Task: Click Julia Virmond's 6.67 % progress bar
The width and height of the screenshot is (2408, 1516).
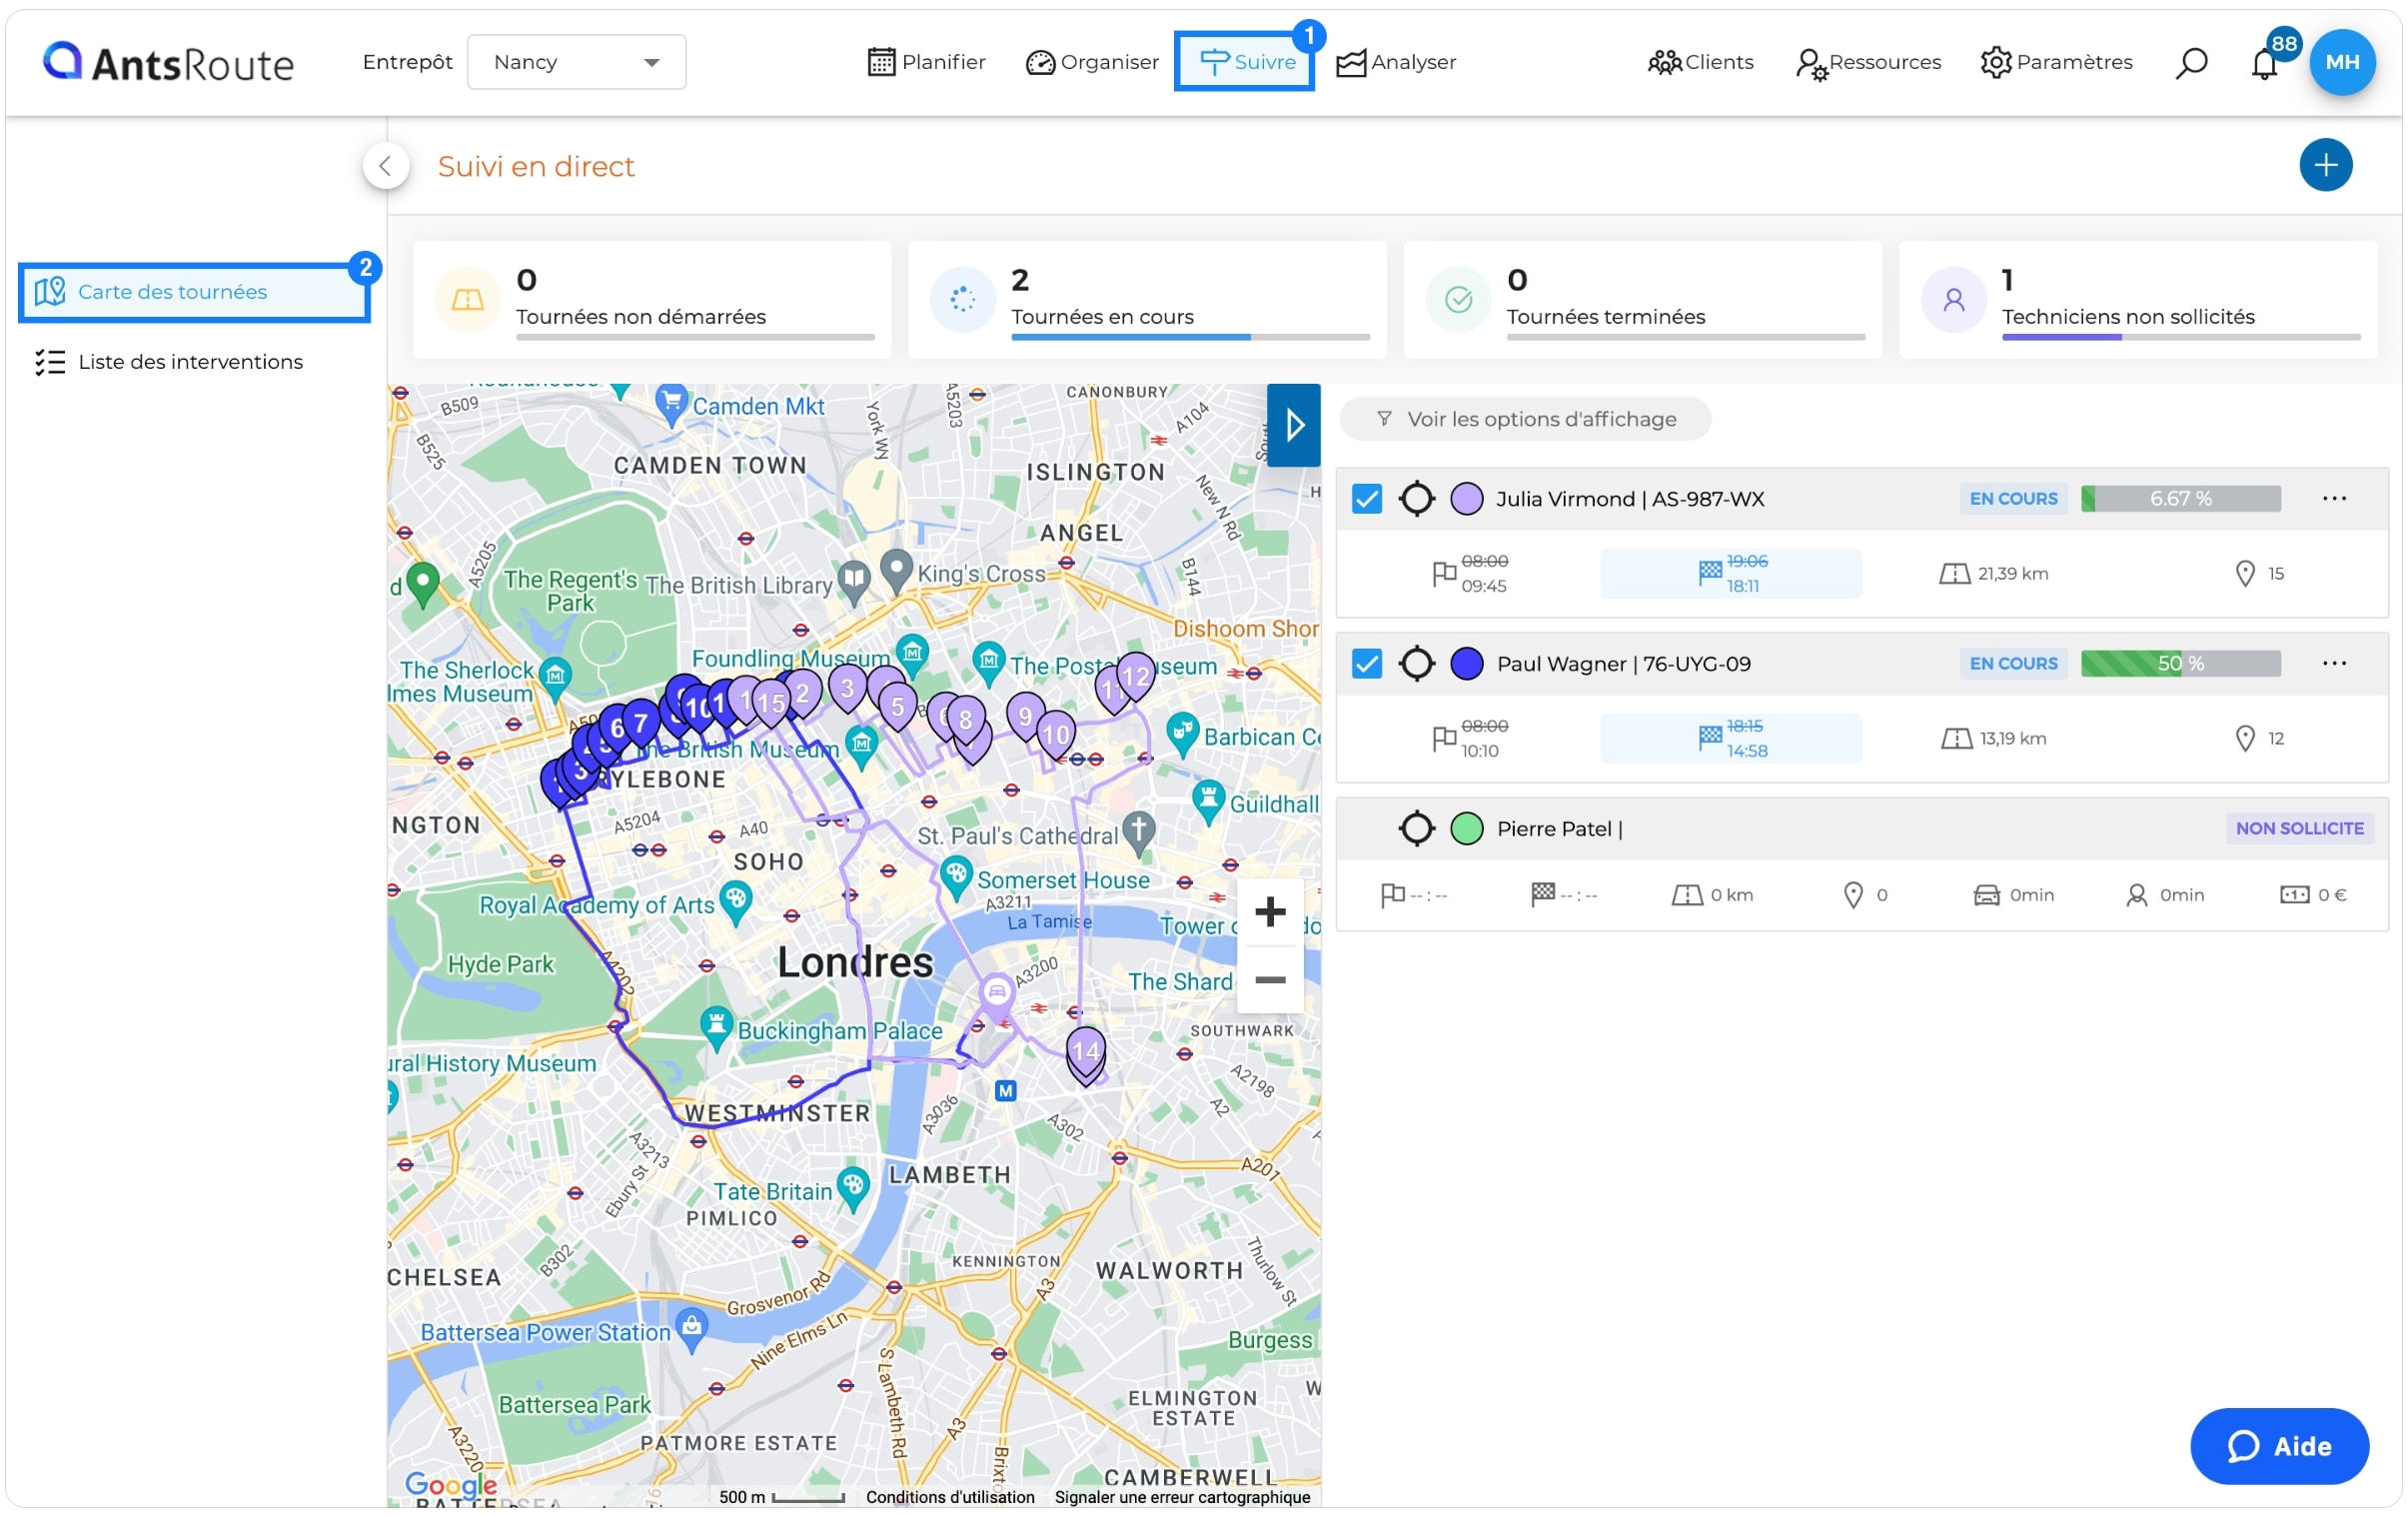Action: click(x=2180, y=498)
